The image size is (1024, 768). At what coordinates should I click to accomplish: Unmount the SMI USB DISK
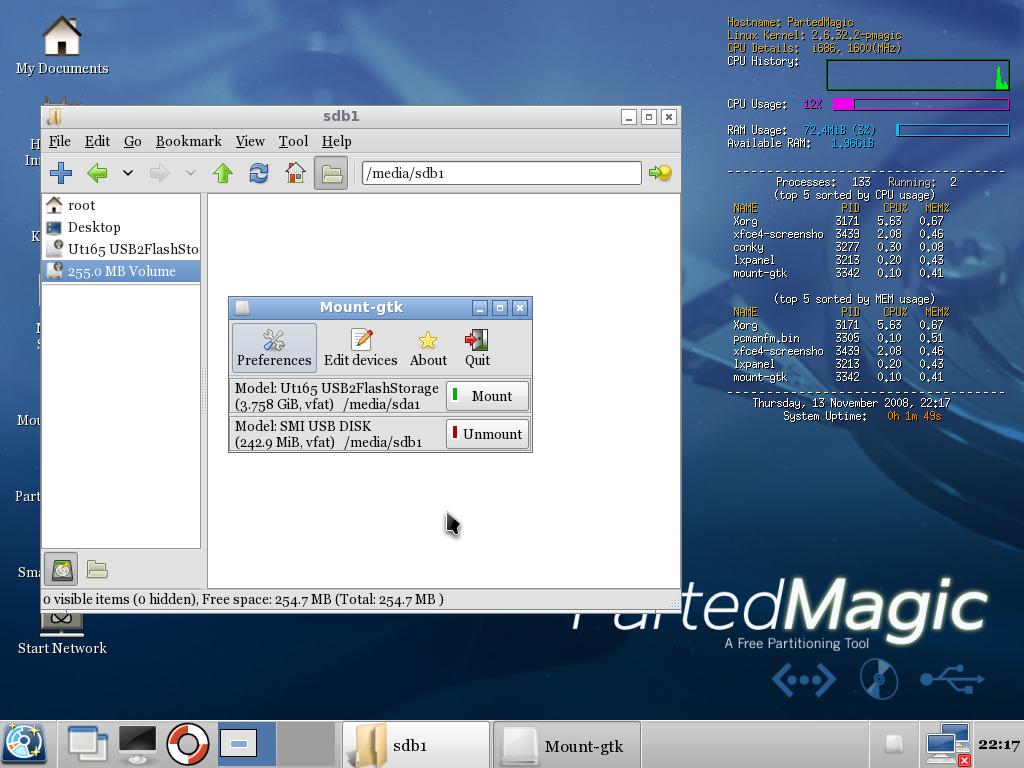click(x=487, y=434)
